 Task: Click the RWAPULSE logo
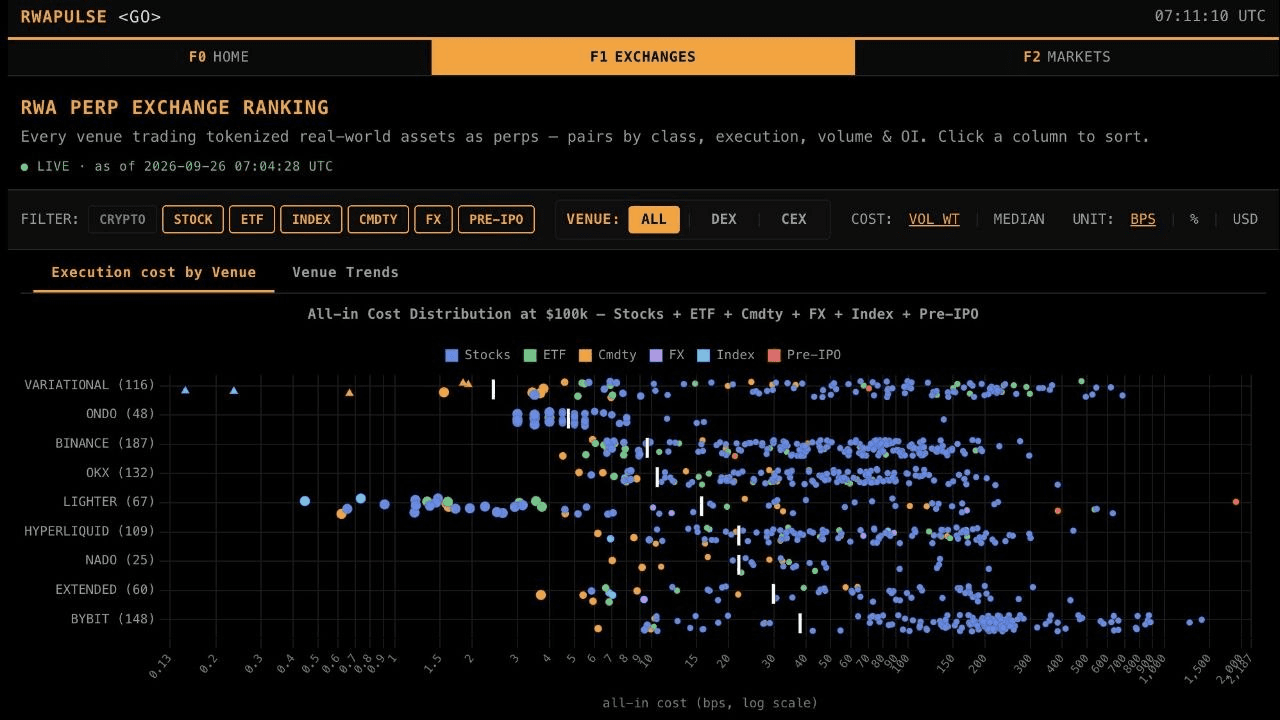63,16
